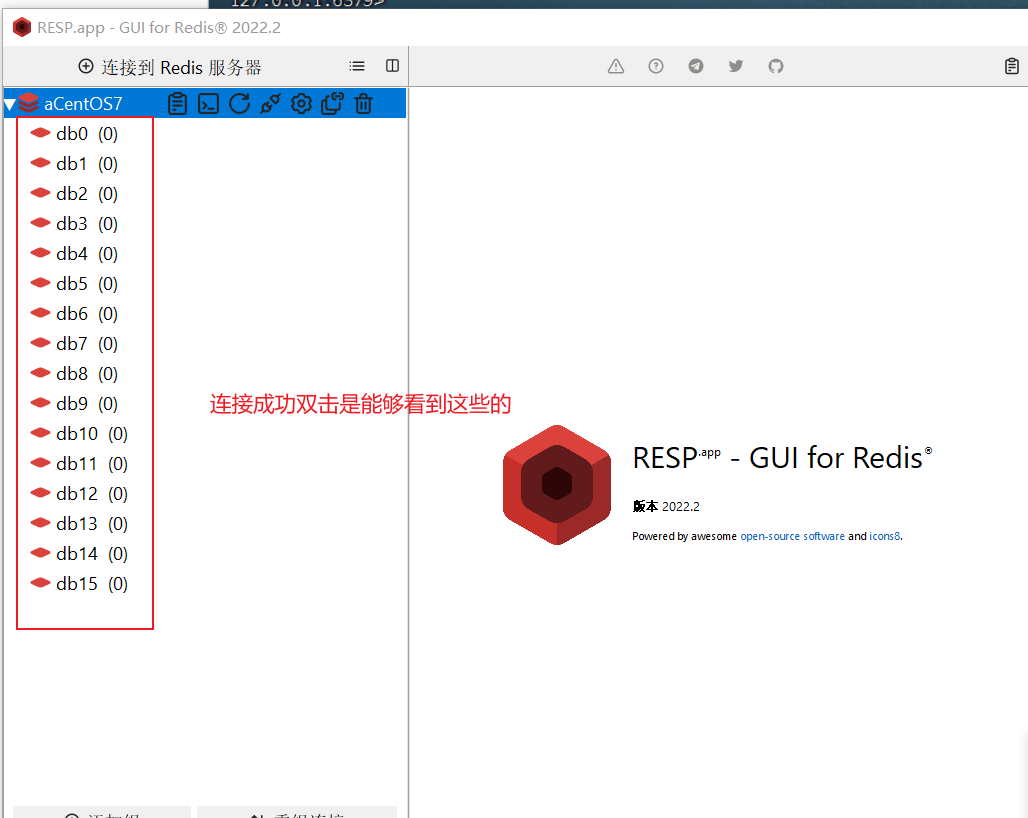Toggle the split panel view icon
The height and width of the screenshot is (818, 1028).
pos(391,66)
